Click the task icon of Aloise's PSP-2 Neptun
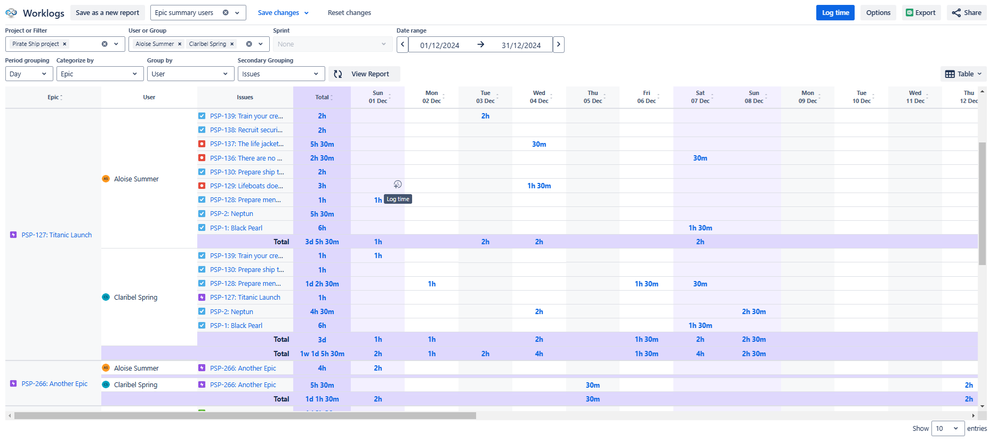 (202, 214)
